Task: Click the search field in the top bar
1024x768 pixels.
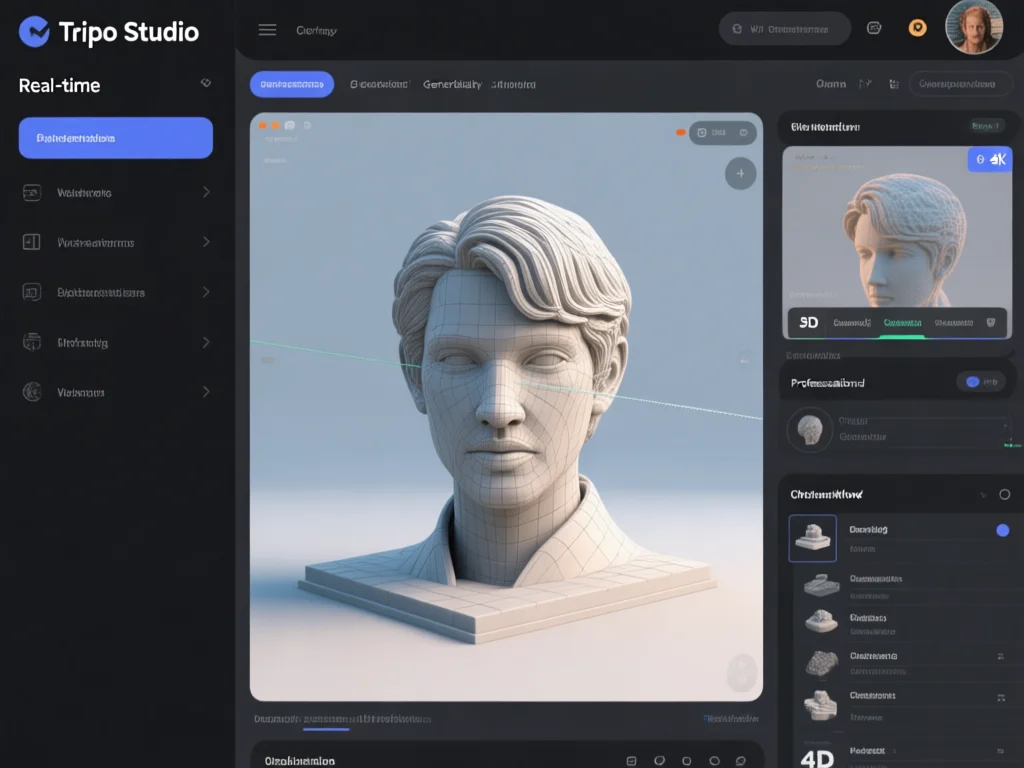Action: 785,29
